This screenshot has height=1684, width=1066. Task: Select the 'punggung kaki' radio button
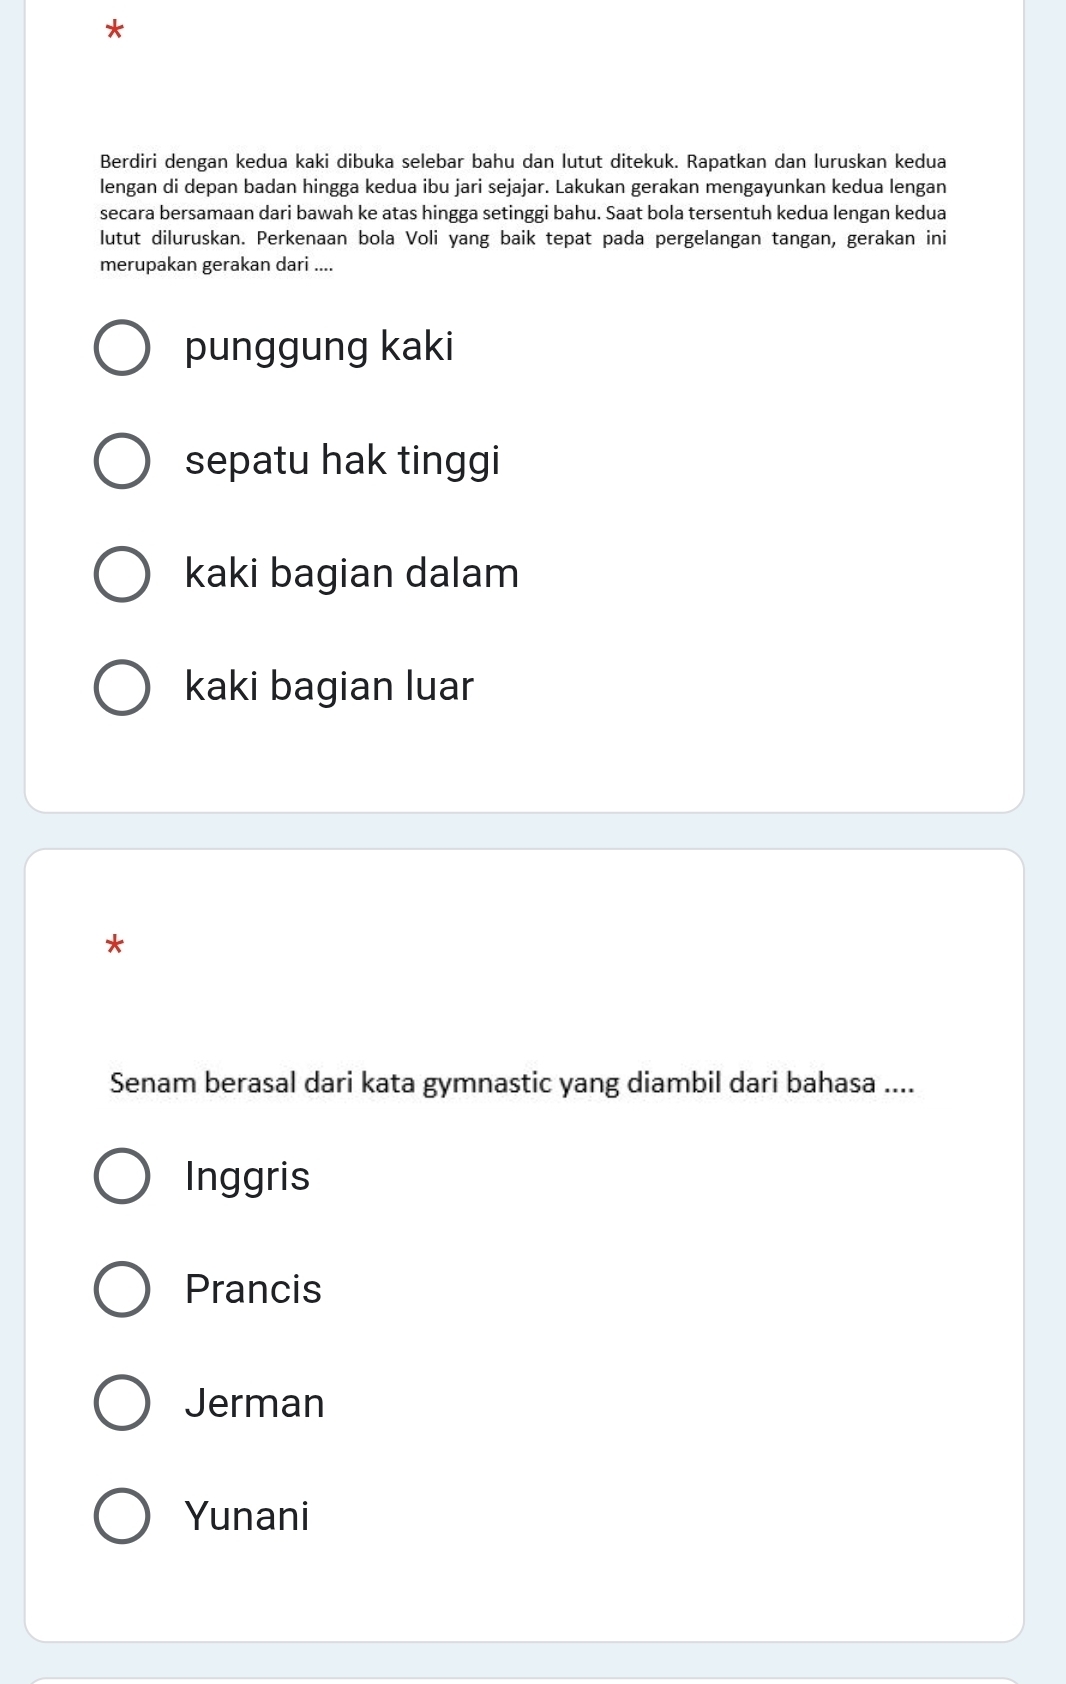pos(122,348)
